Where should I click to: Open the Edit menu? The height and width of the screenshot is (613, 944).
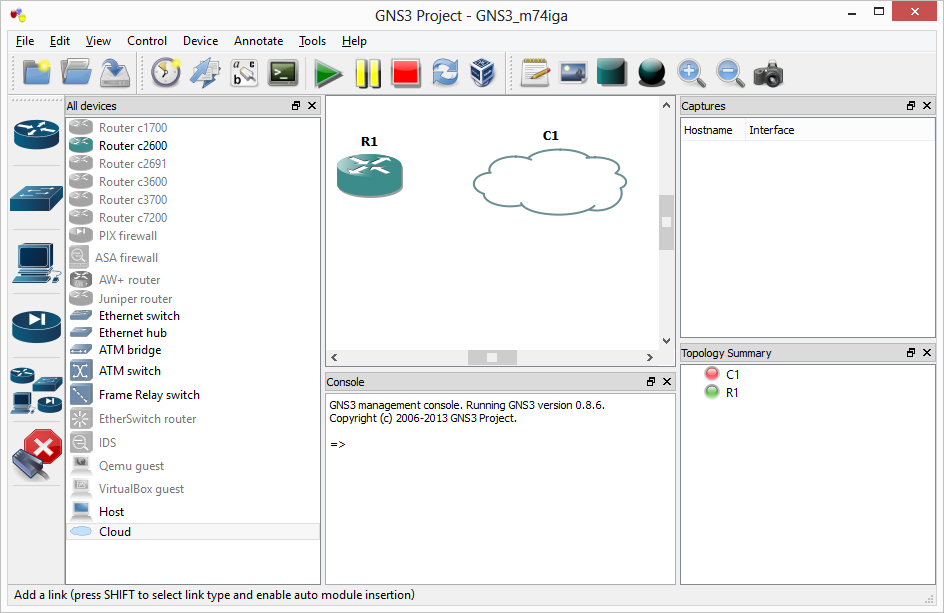click(x=60, y=41)
